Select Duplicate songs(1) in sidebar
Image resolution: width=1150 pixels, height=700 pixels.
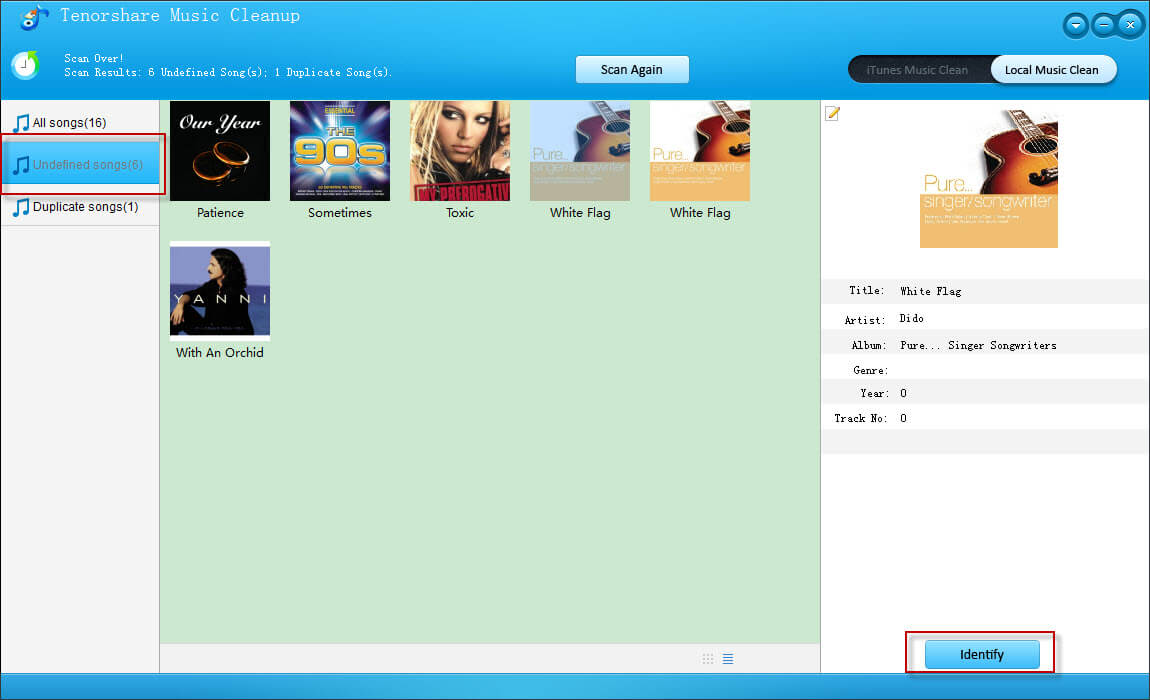80,207
